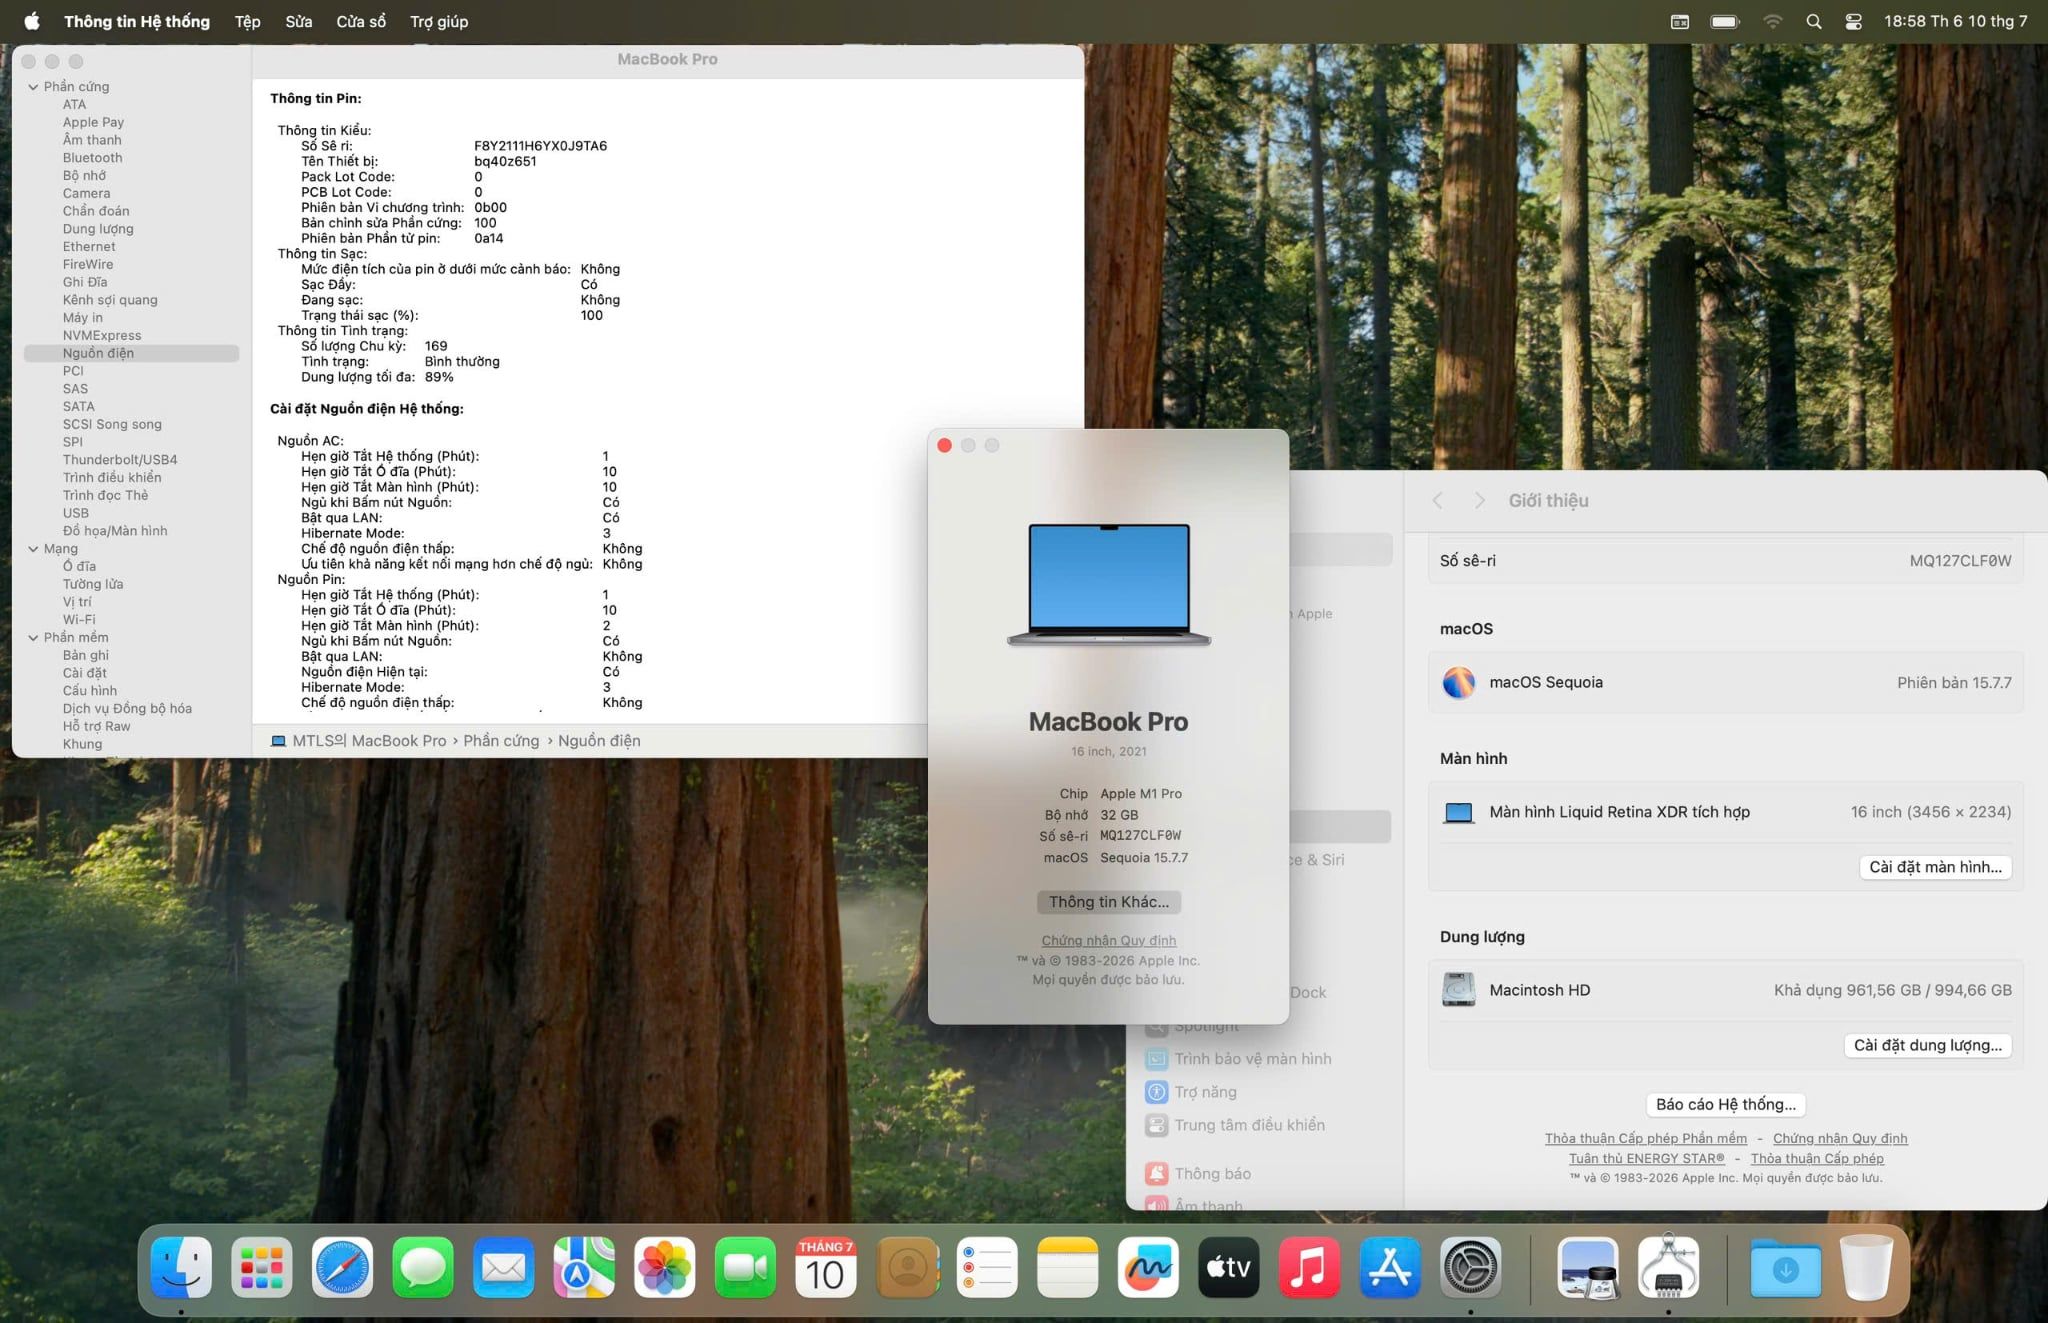
Task: Select Bluetooth in the hardware sidebar
Action: click(93, 158)
